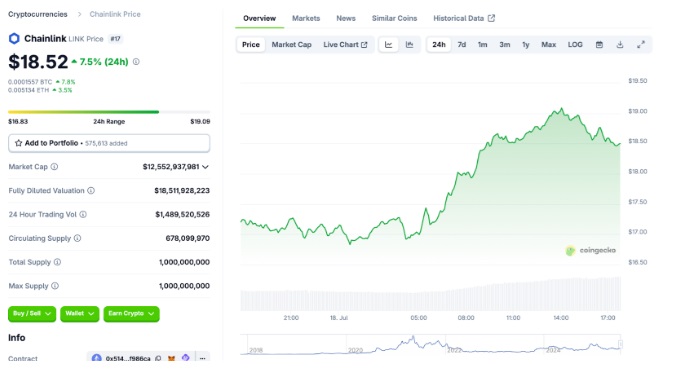Image resolution: width=674 pixels, height=384 pixels.
Task: Open the calendar date range picker
Action: click(599, 45)
